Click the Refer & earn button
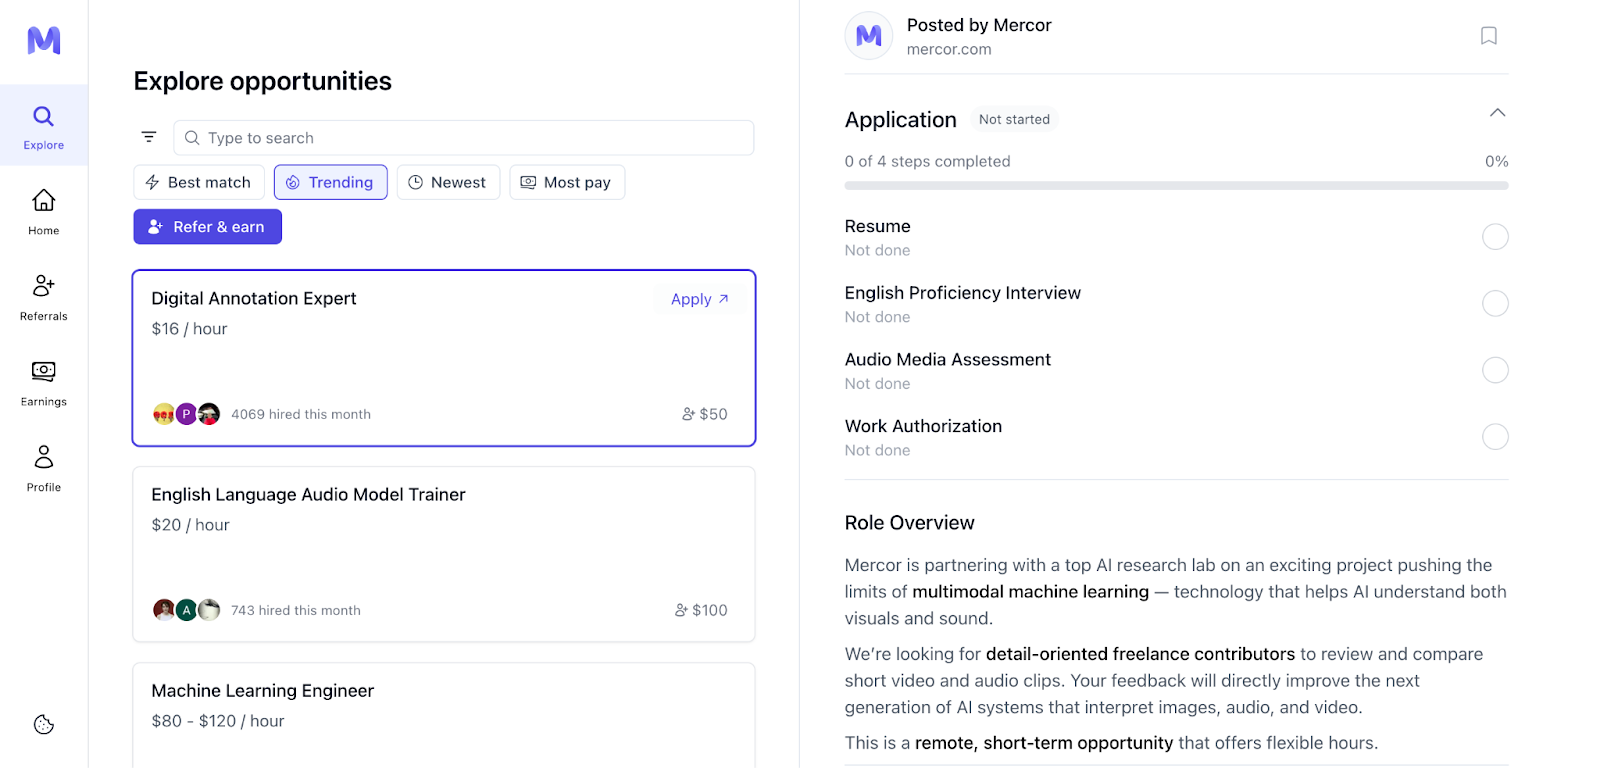1600x768 pixels. 208,227
